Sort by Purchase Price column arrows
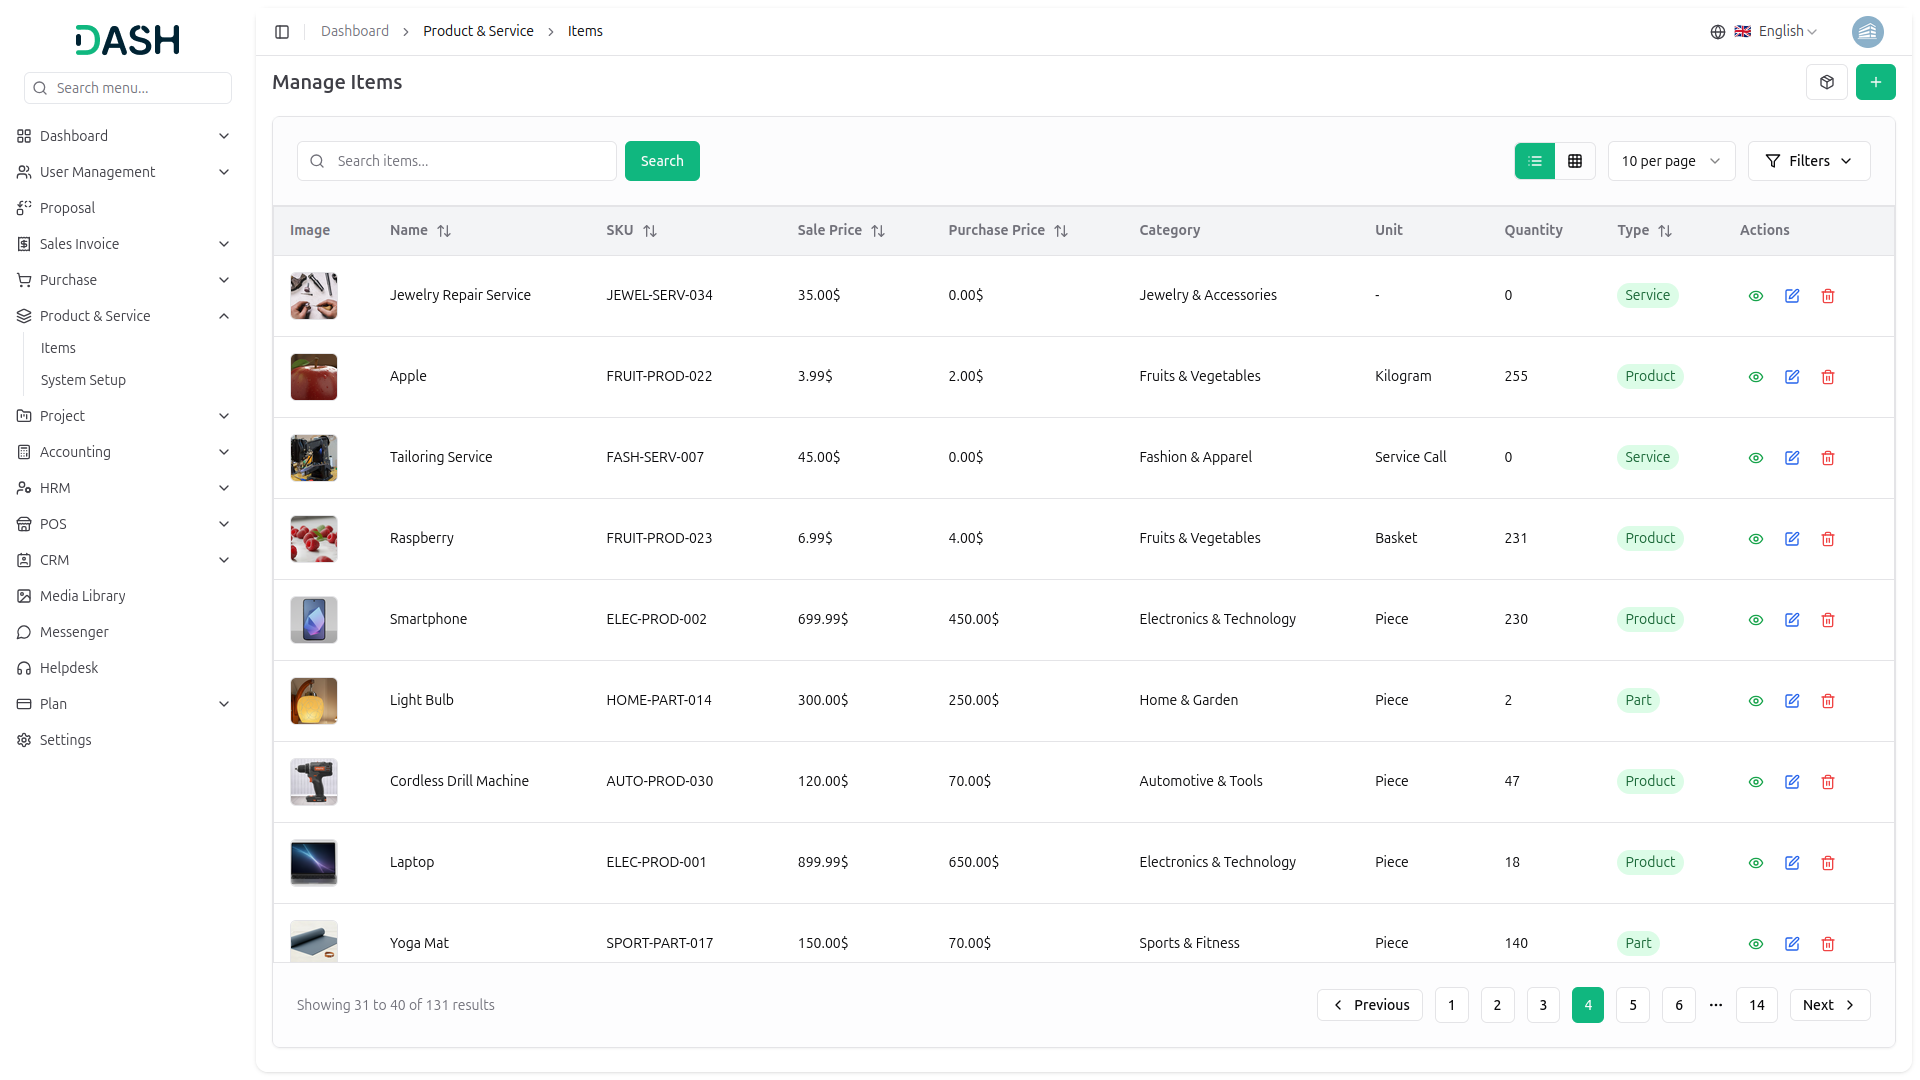The width and height of the screenshot is (1920, 1080). click(x=1061, y=231)
